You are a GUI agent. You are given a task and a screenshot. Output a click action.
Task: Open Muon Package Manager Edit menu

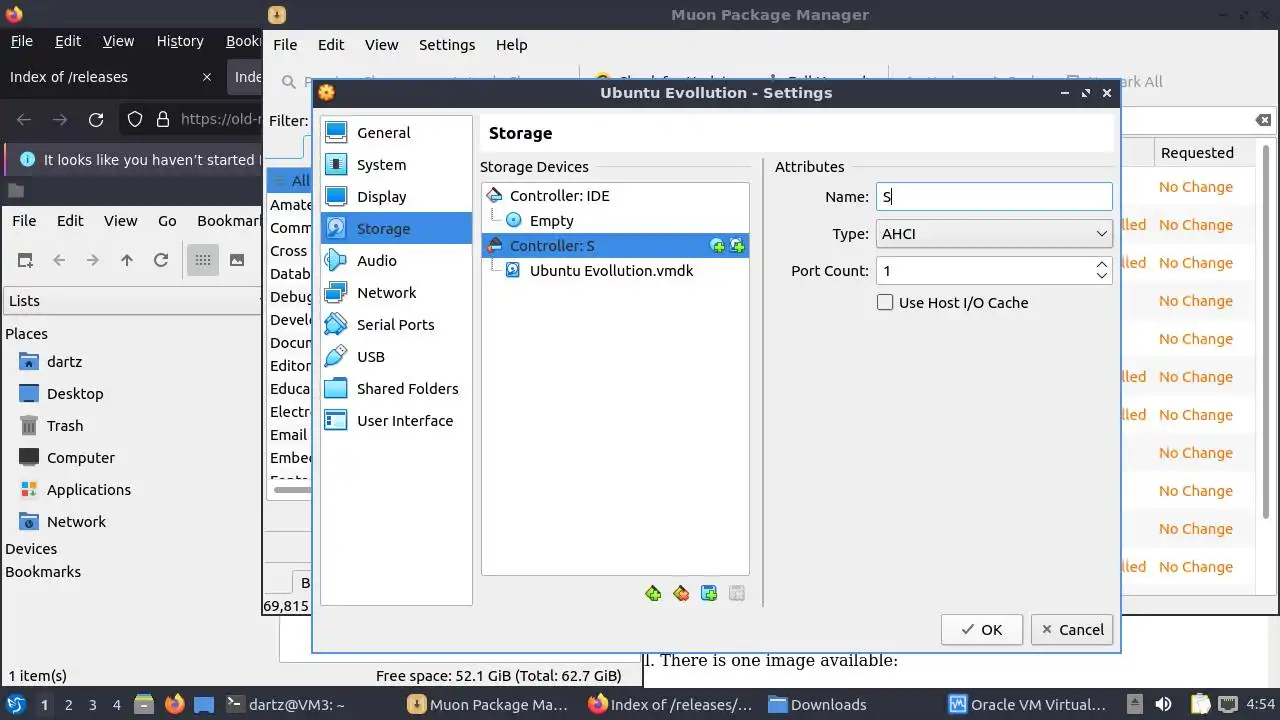(331, 45)
